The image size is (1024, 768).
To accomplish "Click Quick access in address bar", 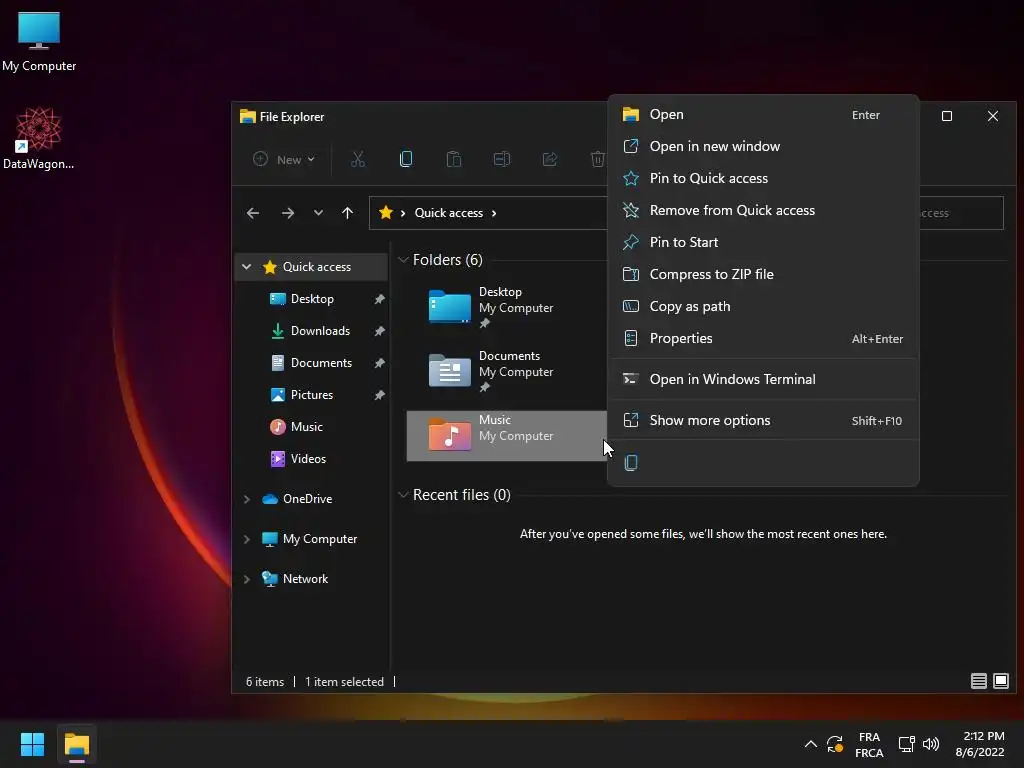I will click(x=449, y=213).
